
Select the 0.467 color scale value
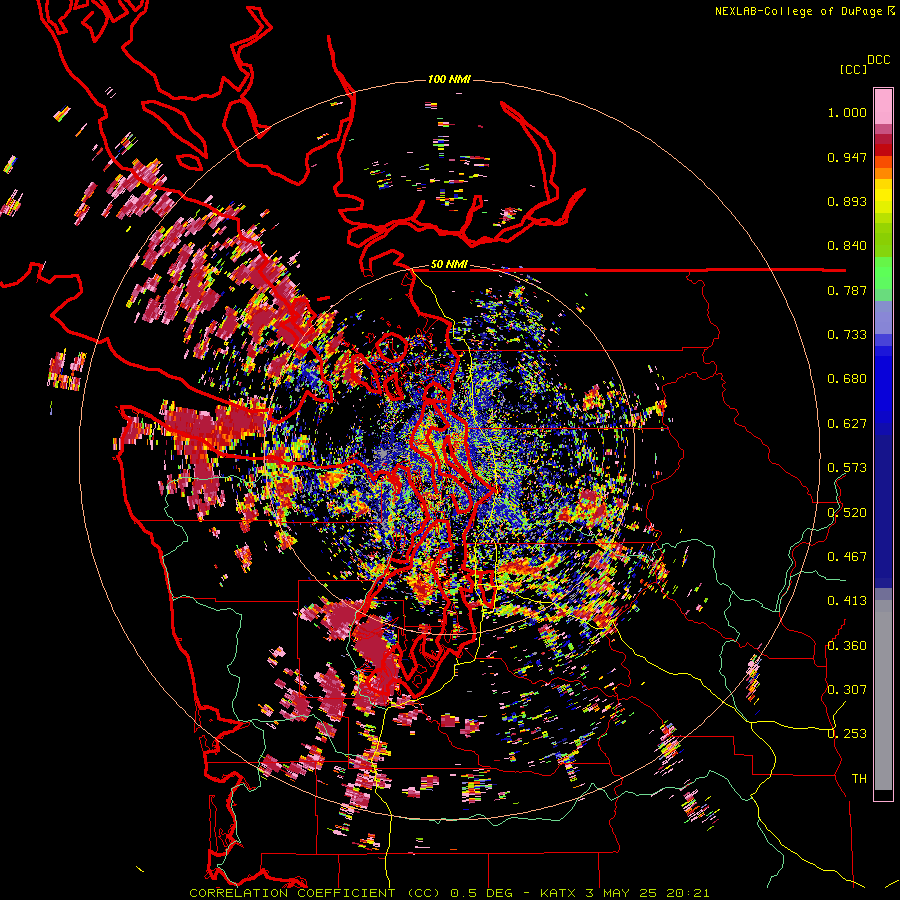pyautogui.click(x=847, y=557)
